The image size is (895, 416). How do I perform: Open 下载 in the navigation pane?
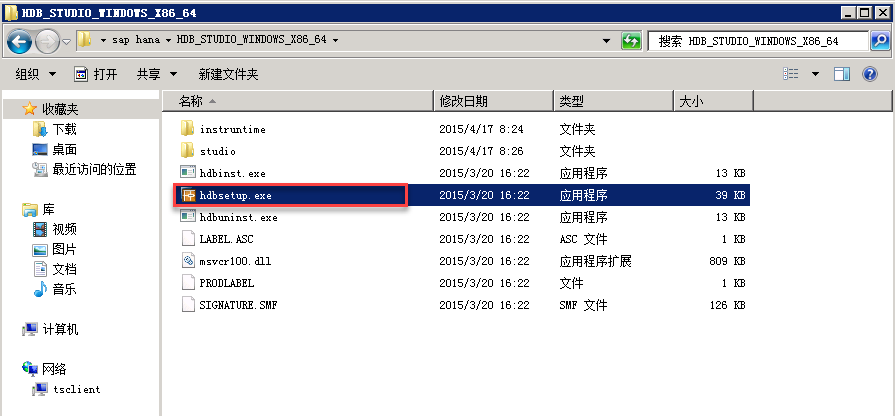click(x=64, y=130)
